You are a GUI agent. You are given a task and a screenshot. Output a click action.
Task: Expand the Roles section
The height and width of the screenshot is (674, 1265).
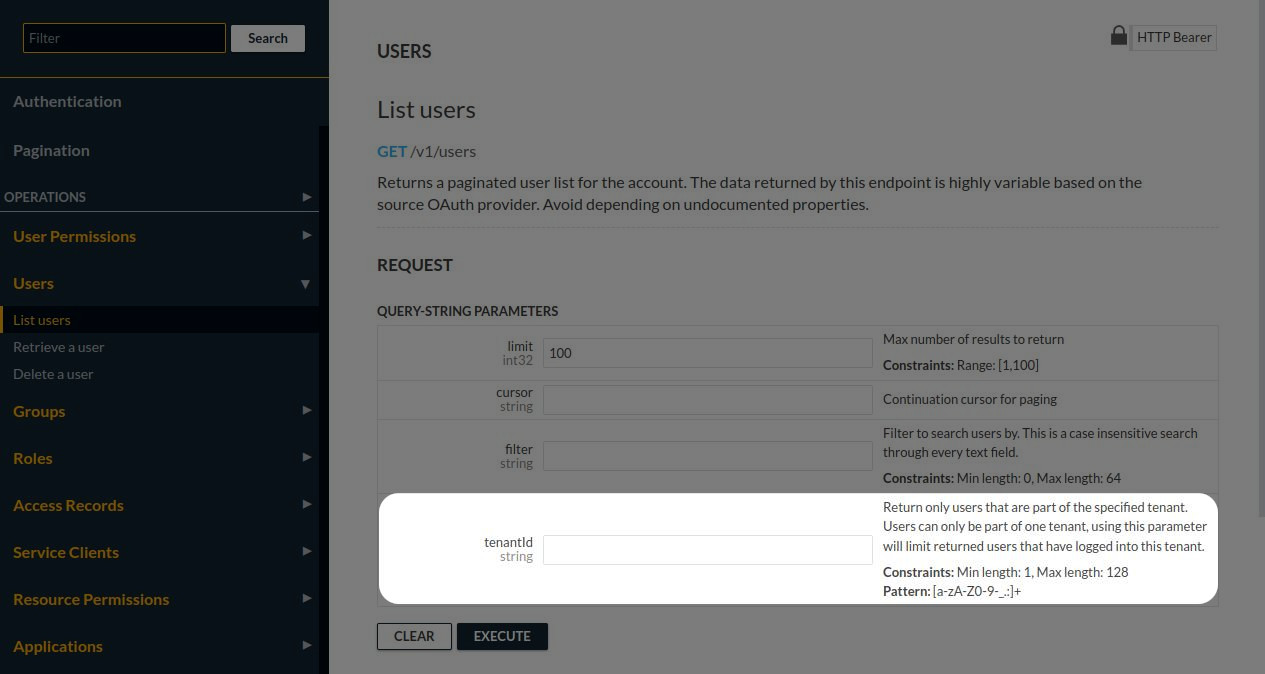[307, 458]
